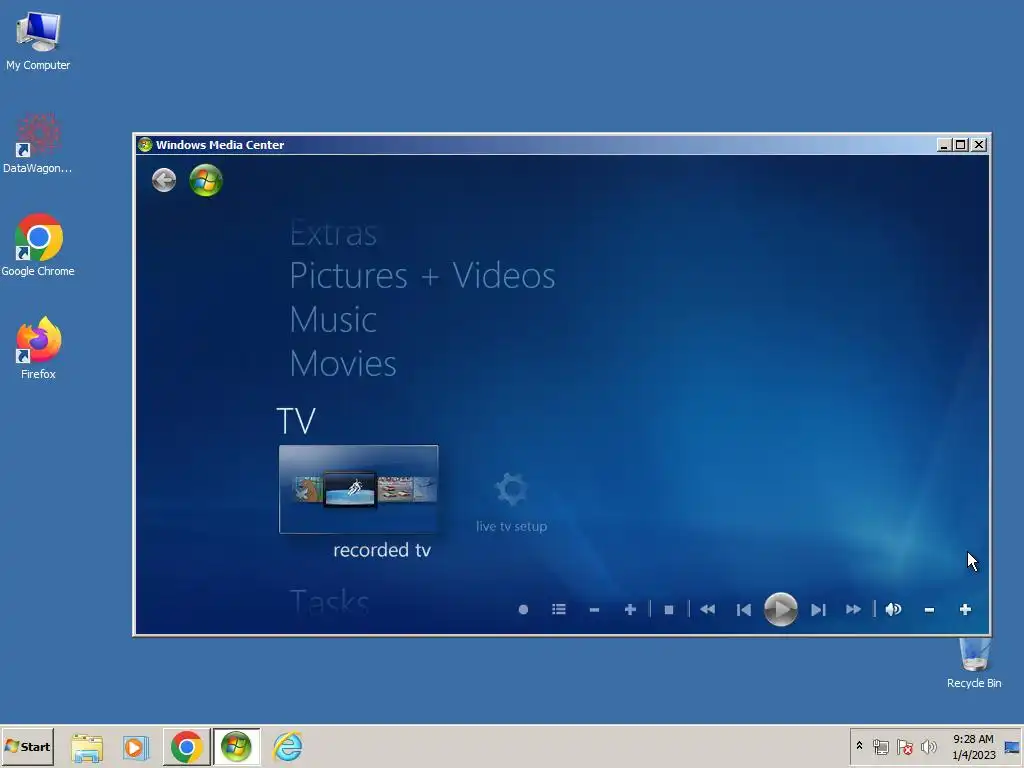Click the large Play button
This screenshot has width=1024, height=768.
[x=780, y=609]
